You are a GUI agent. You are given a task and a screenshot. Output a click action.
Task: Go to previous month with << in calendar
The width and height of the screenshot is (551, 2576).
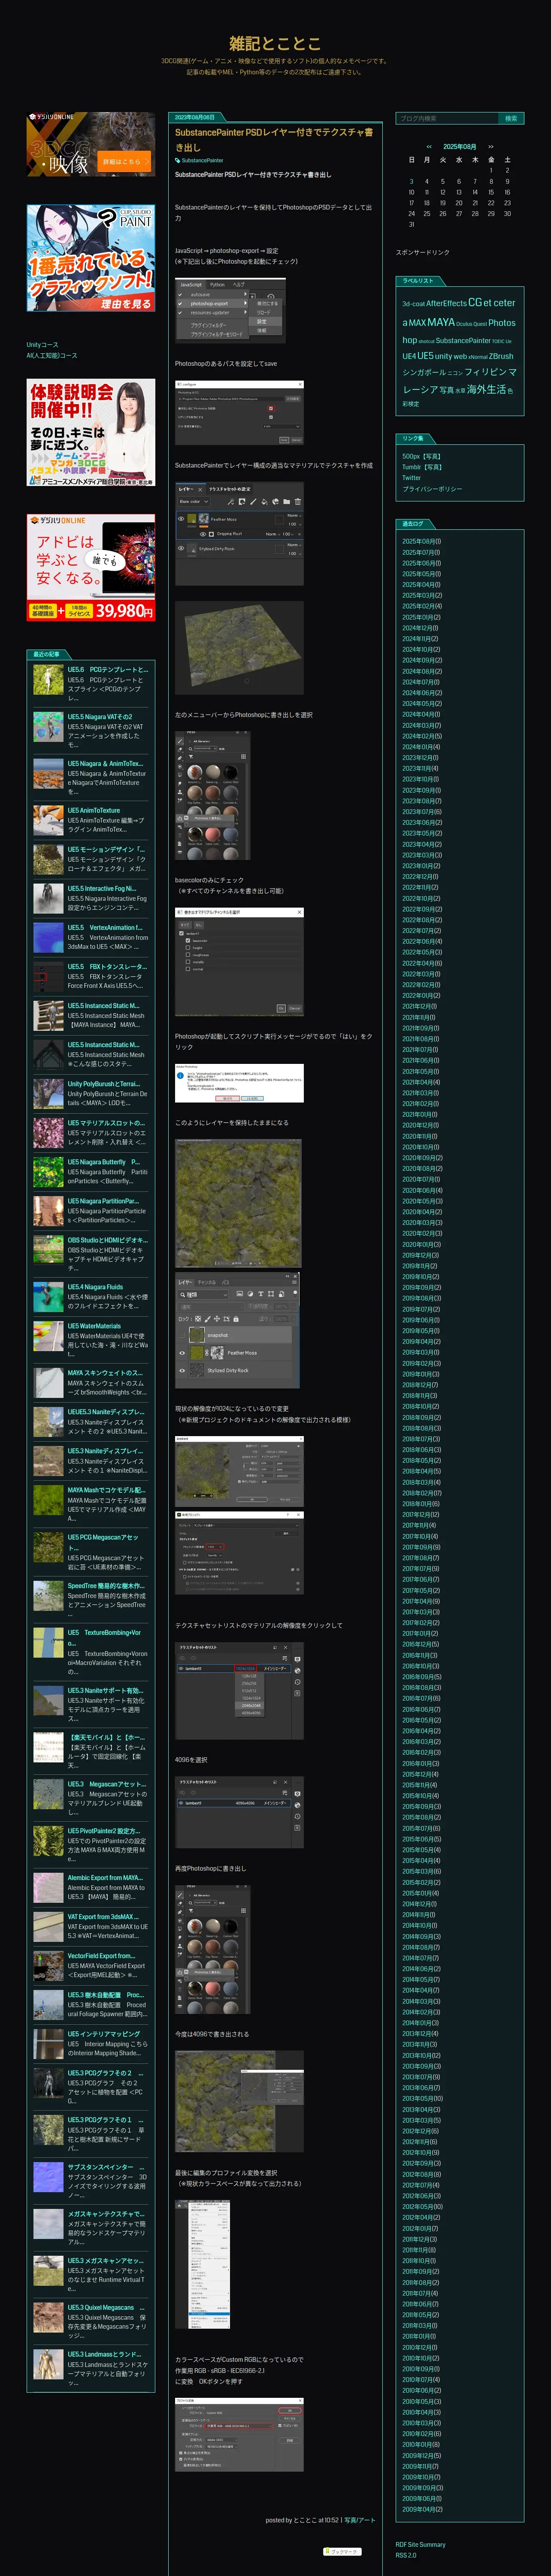[429, 146]
